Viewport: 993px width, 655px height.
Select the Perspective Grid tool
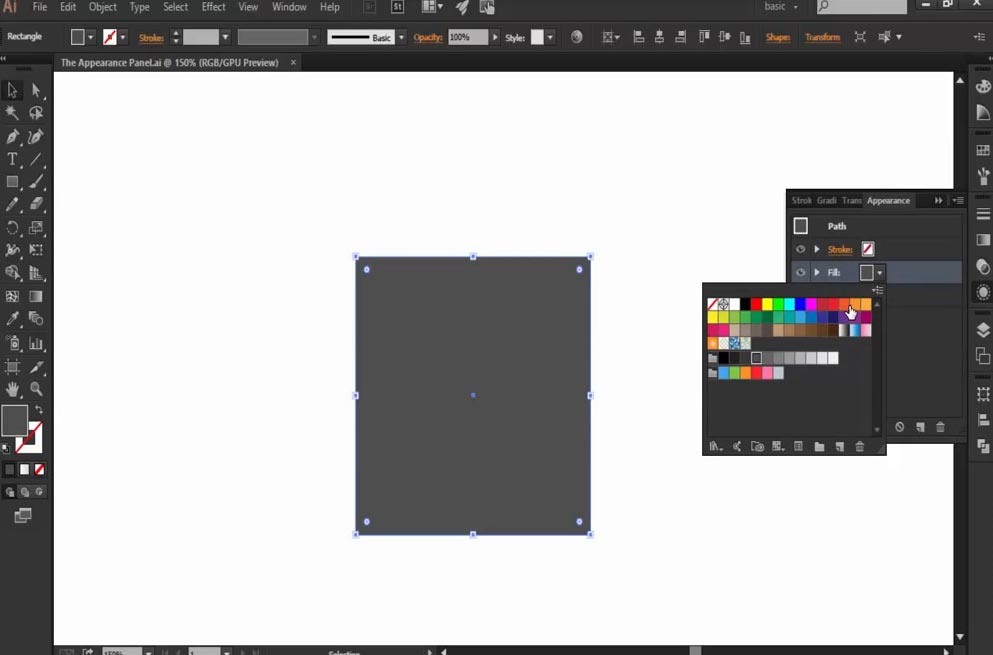tap(36, 273)
